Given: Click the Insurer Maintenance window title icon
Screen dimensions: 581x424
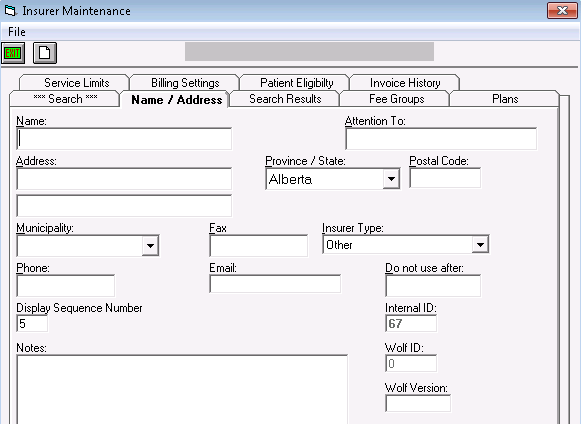Looking at the screenshot, I should 10,11.
